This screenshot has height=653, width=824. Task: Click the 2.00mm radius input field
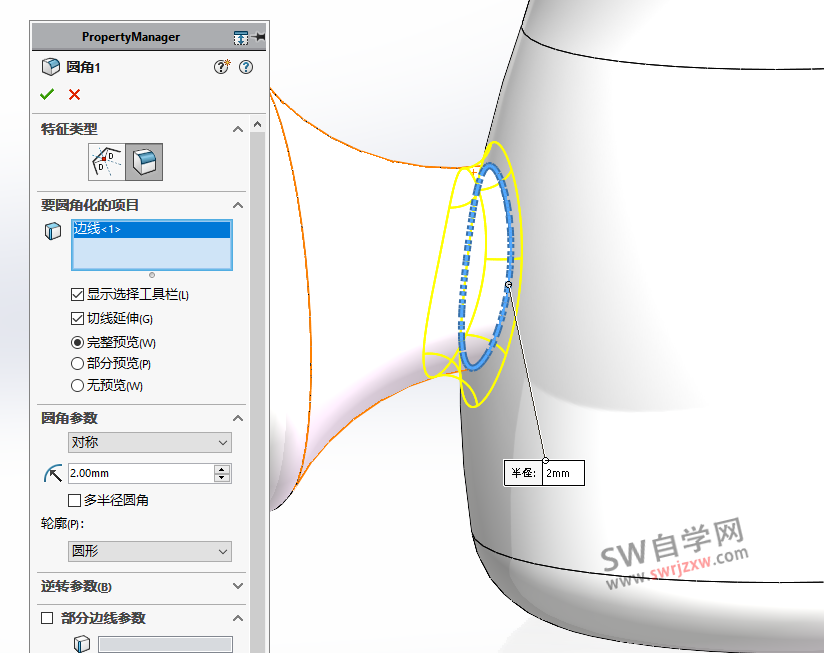[138, 473]
